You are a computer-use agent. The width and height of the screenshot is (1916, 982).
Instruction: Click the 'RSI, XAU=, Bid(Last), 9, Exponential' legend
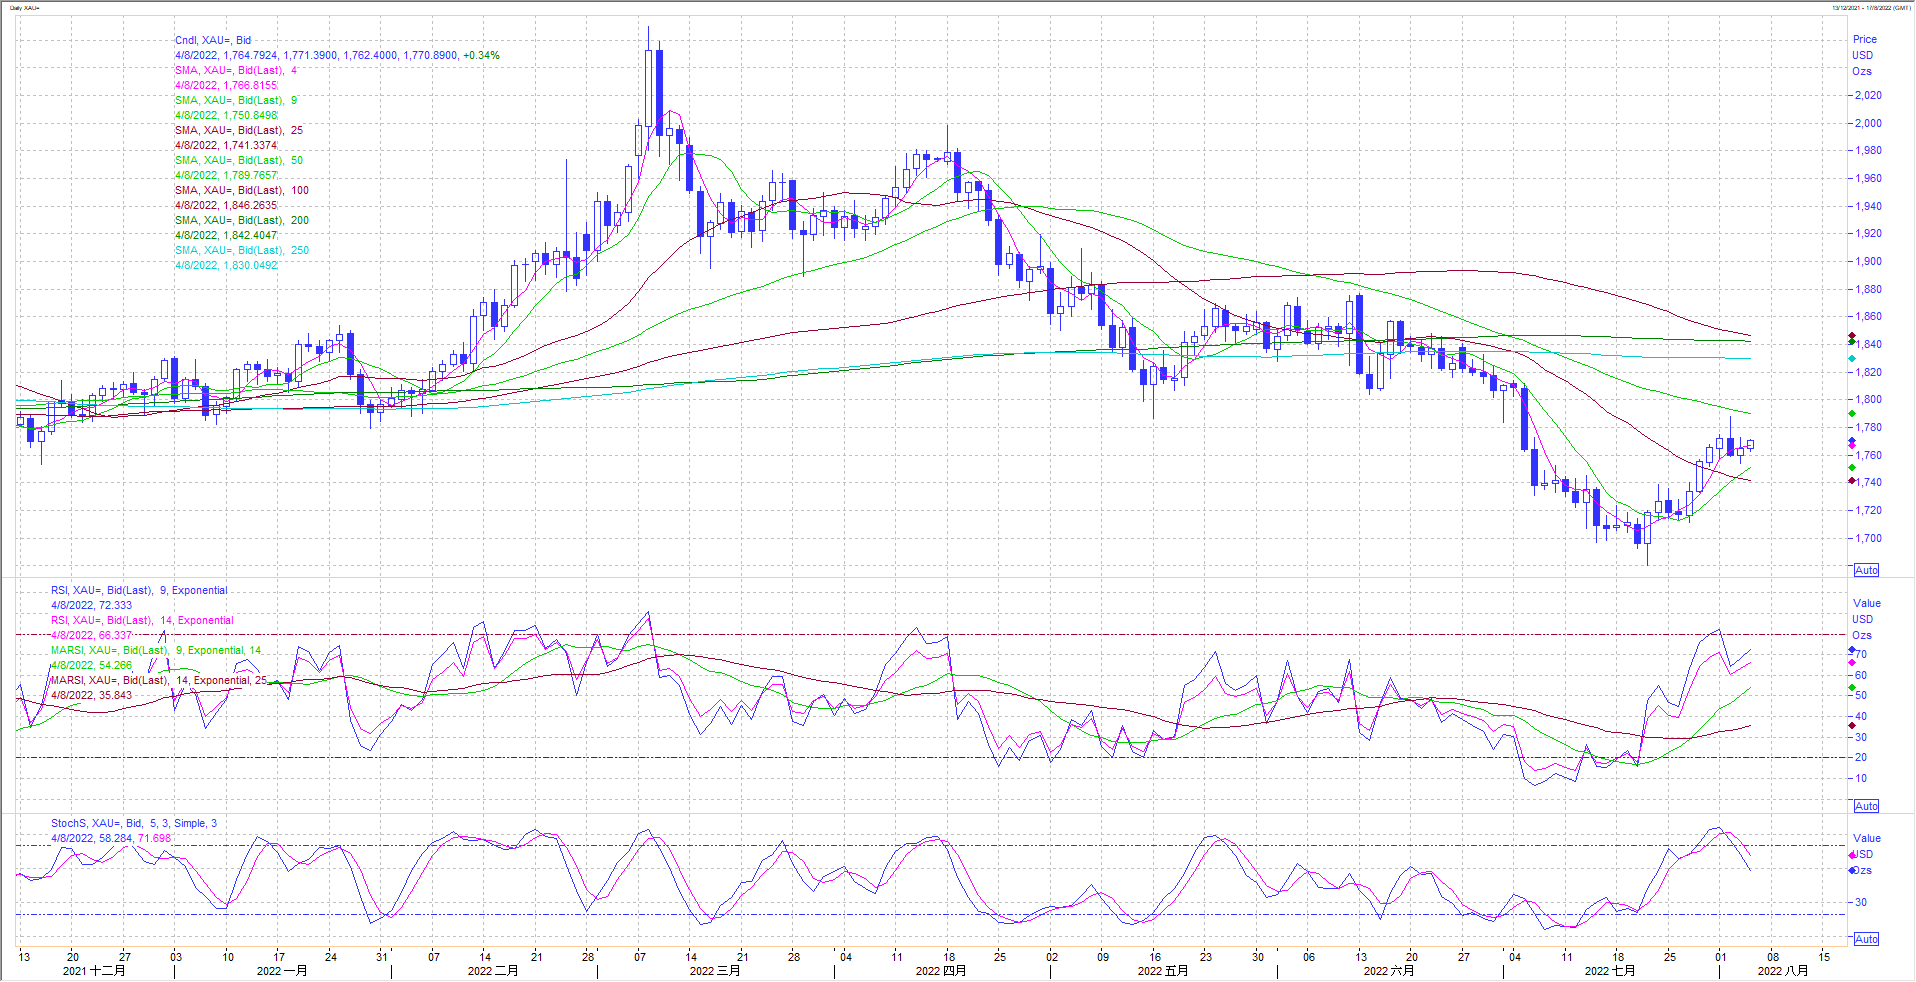click(x=139, y=591)
